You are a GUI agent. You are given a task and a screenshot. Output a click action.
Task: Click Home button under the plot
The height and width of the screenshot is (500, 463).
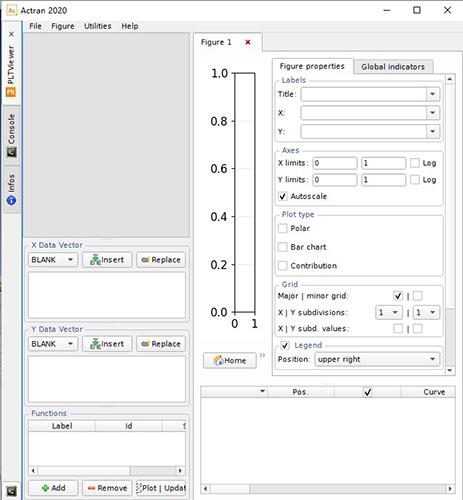pos(230,360)
